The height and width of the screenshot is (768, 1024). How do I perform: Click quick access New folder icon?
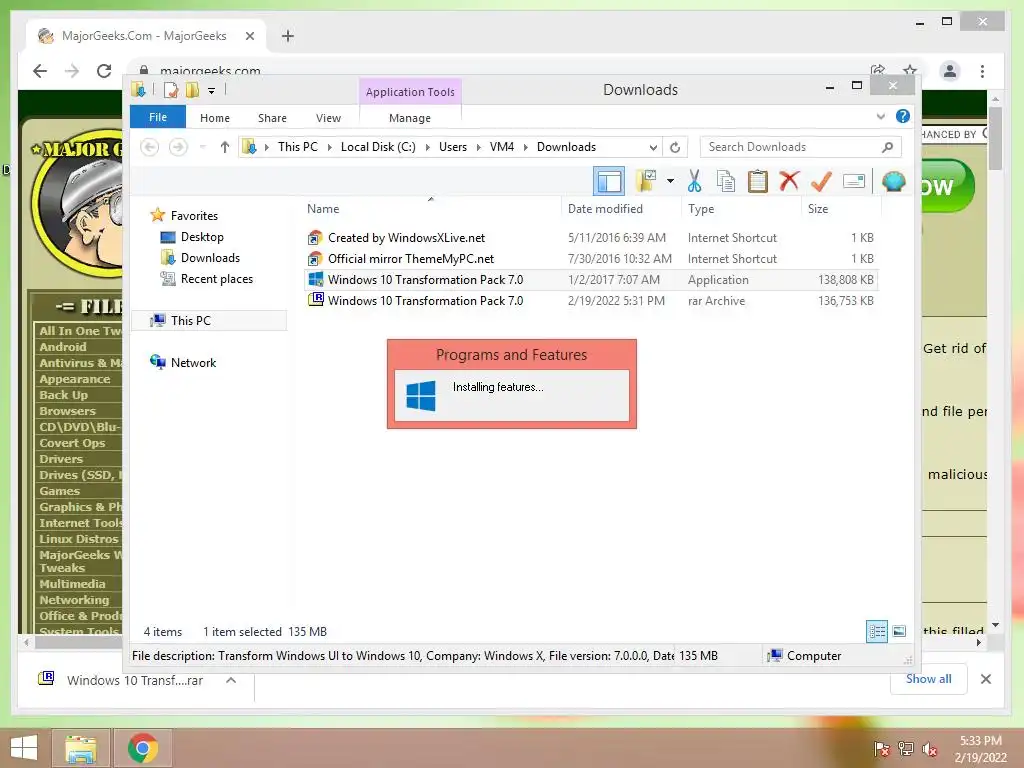192,90
